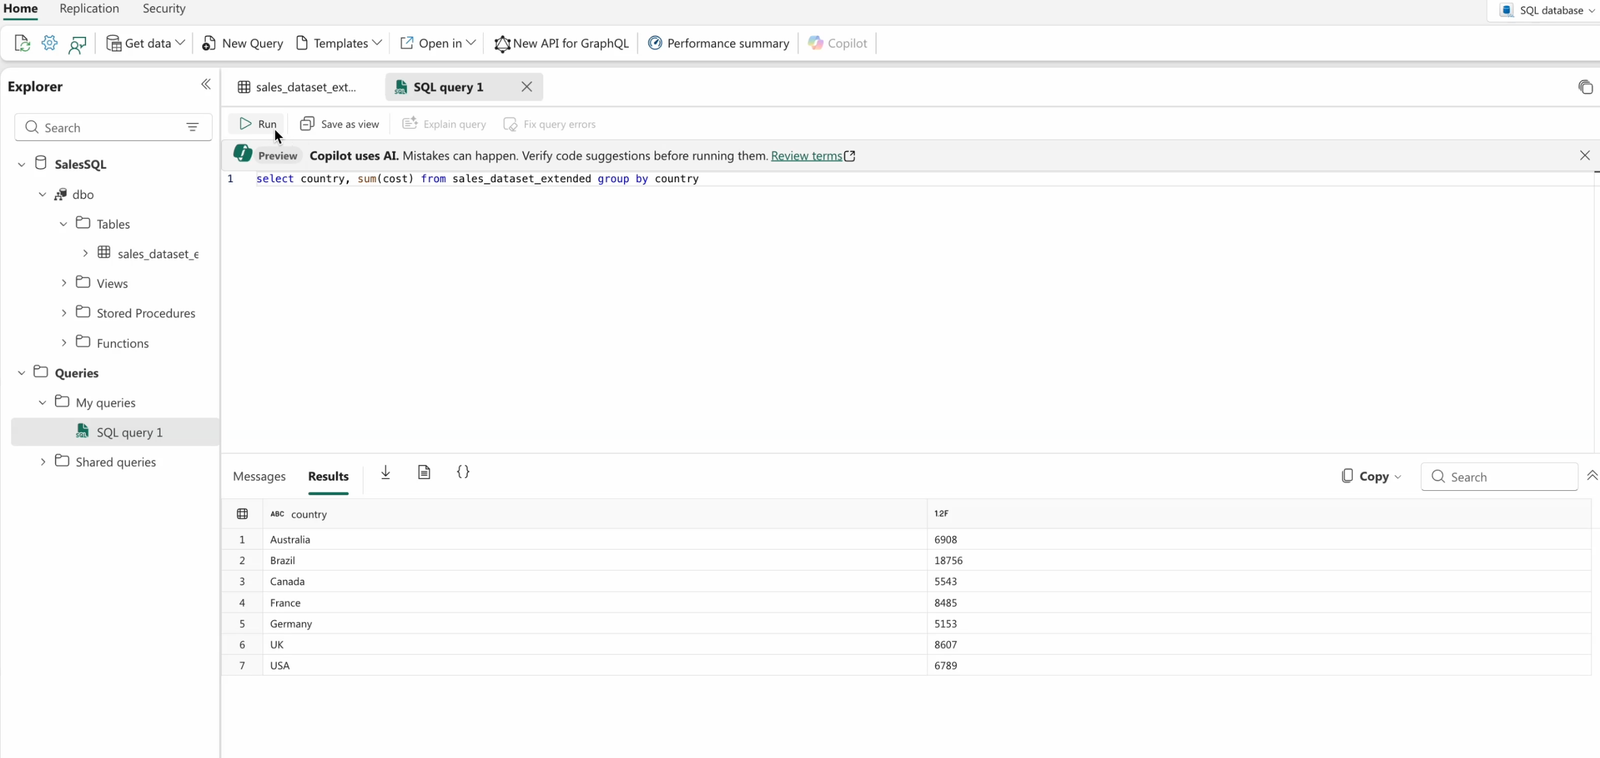The width and height of the screenshot is (1600, 758).
Task: Select the value 18756
Action: [1259, 560]
